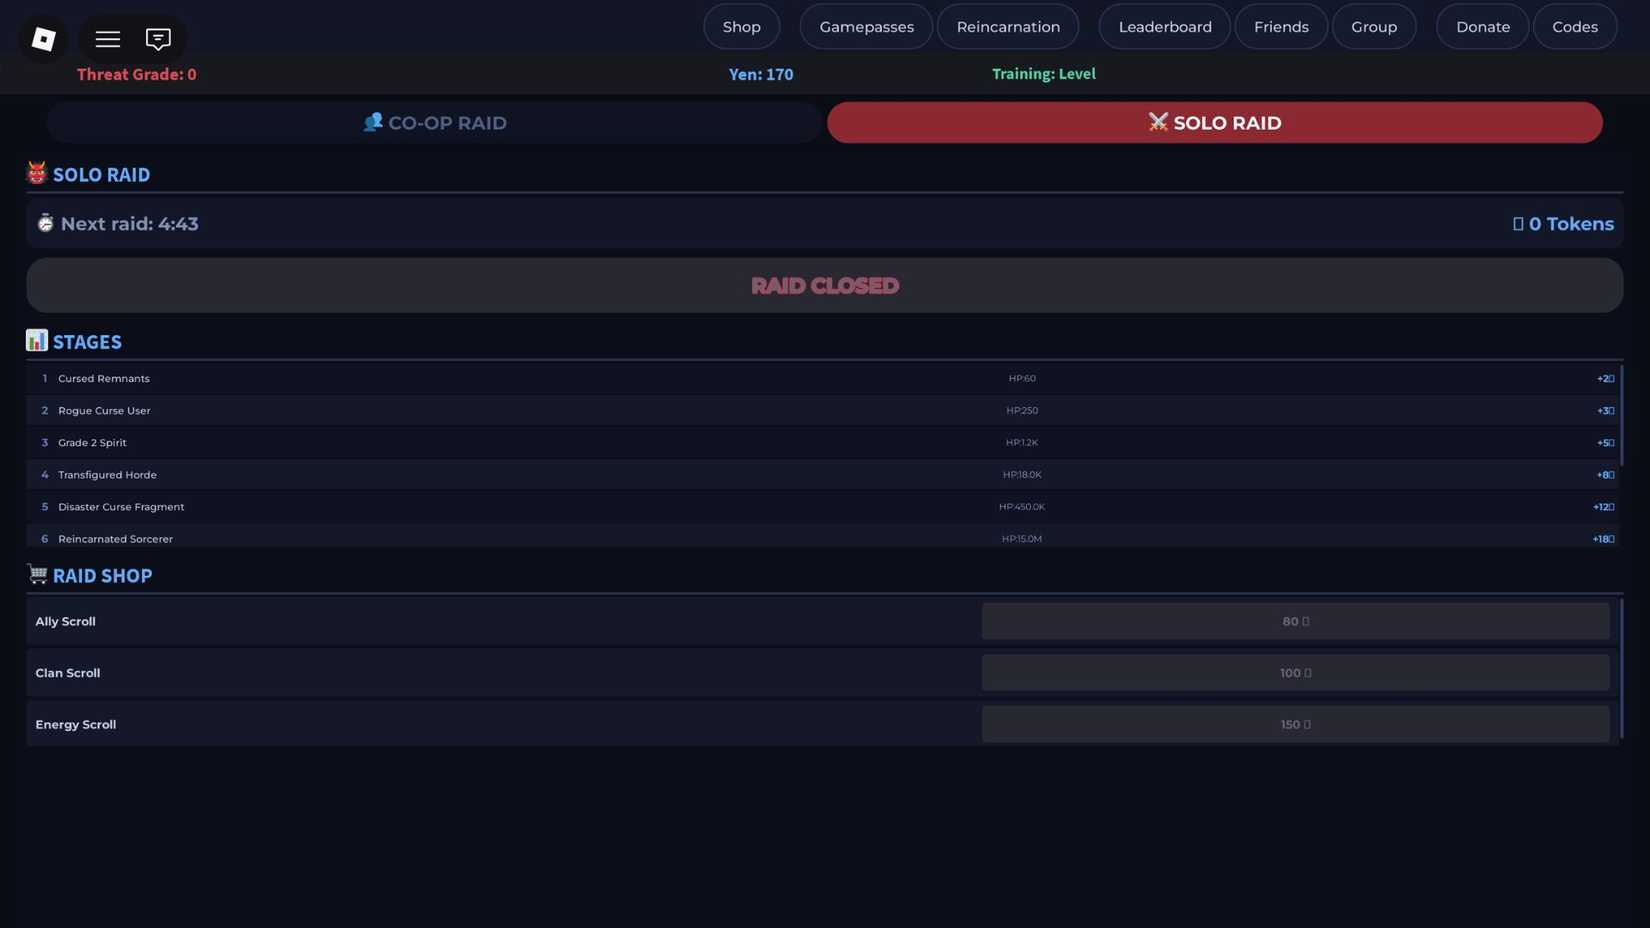Buy the Ally Scroll for 80 tokens
1650x928 pixels.
(1295, 620)
